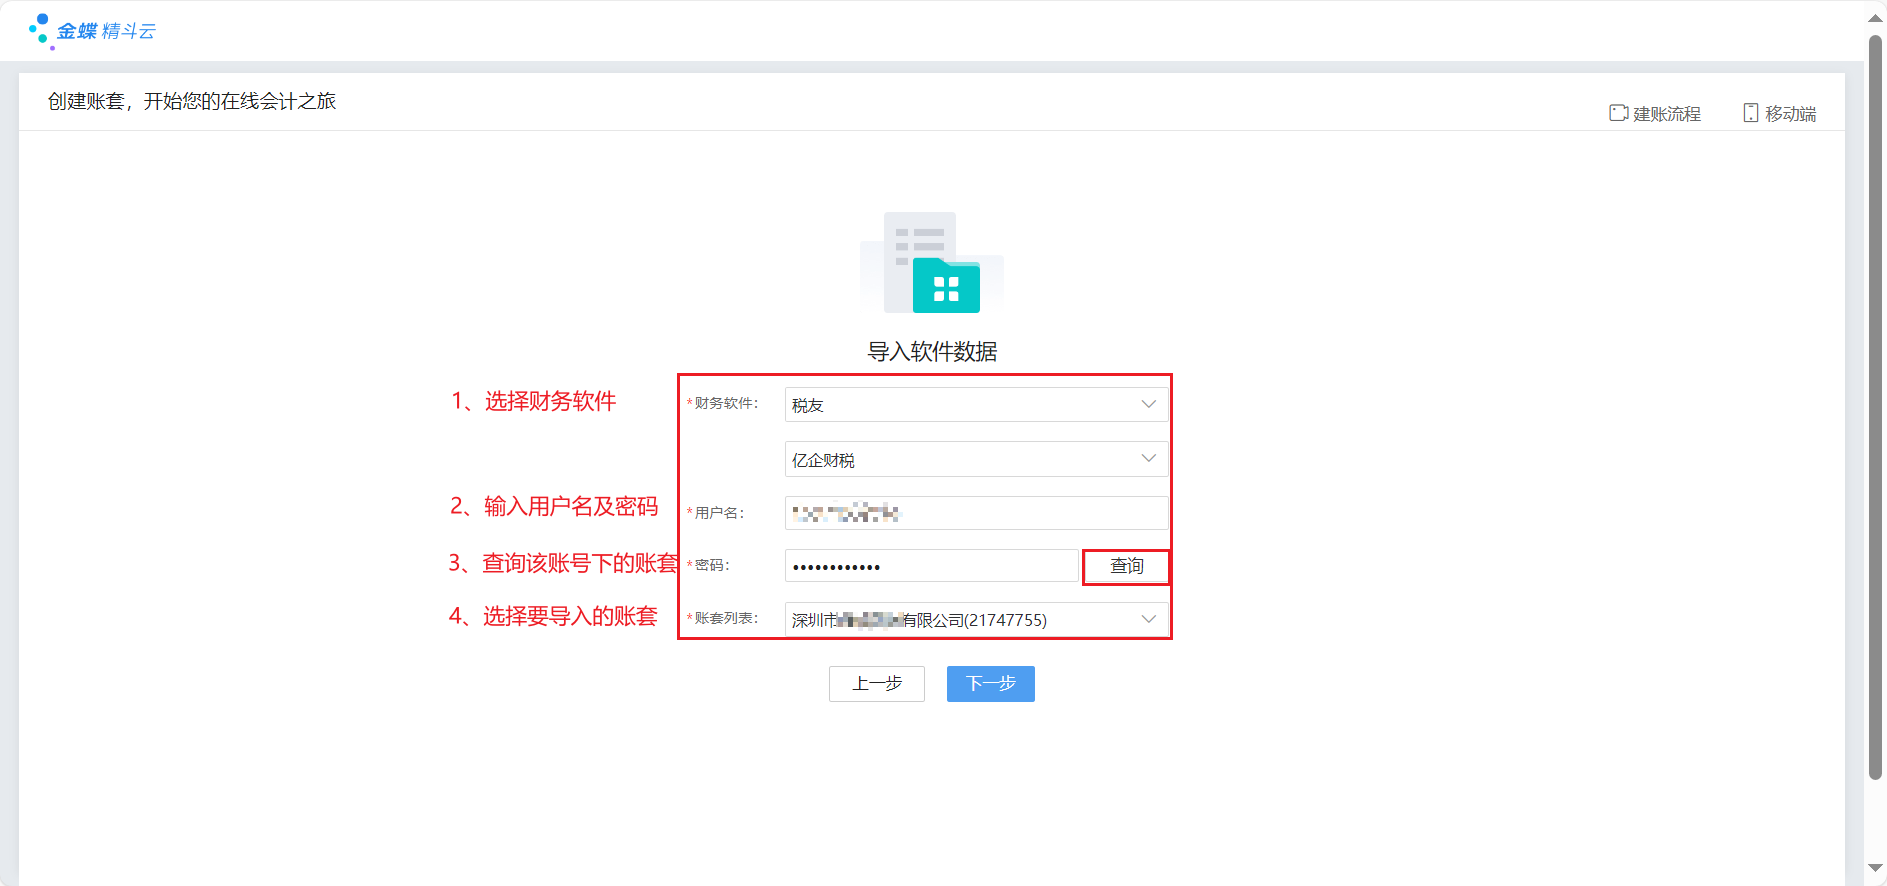The image size is (1887, 886).
Task: Click the import software data illustration
Action: [932, 262]
